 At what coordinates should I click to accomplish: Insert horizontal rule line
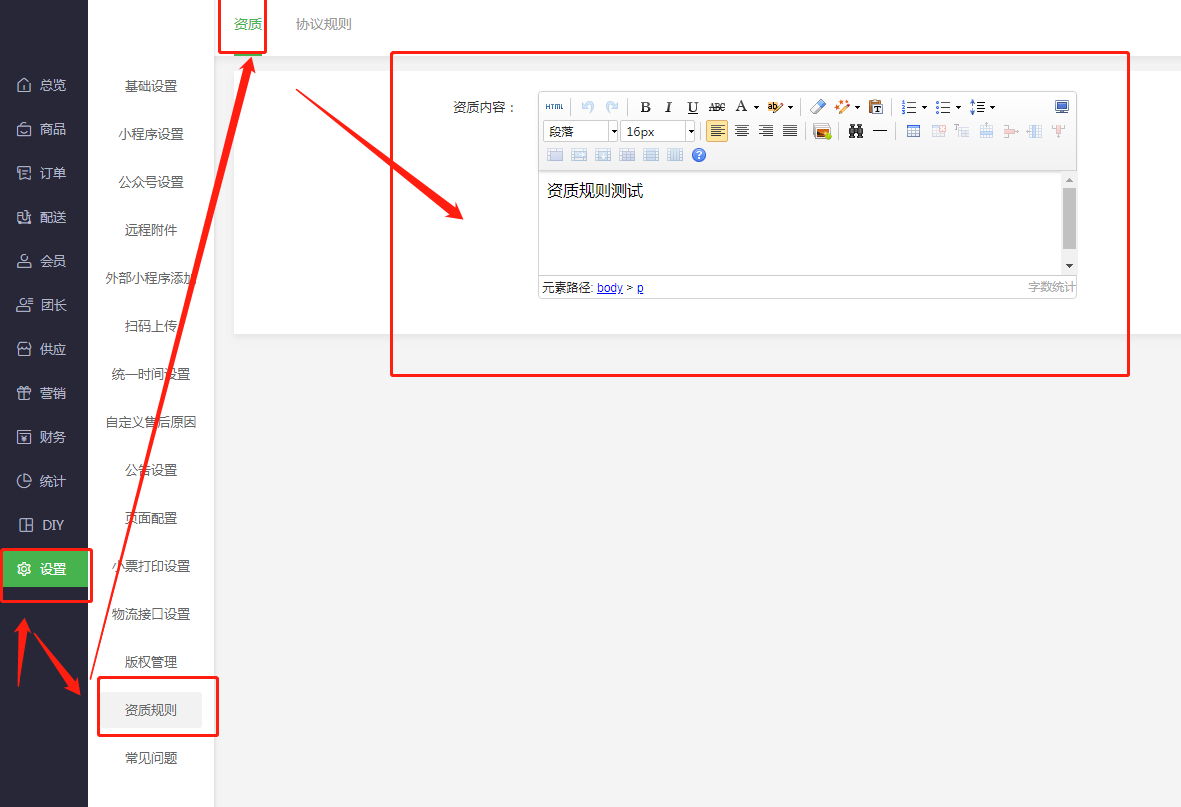[x=880, y=131]
